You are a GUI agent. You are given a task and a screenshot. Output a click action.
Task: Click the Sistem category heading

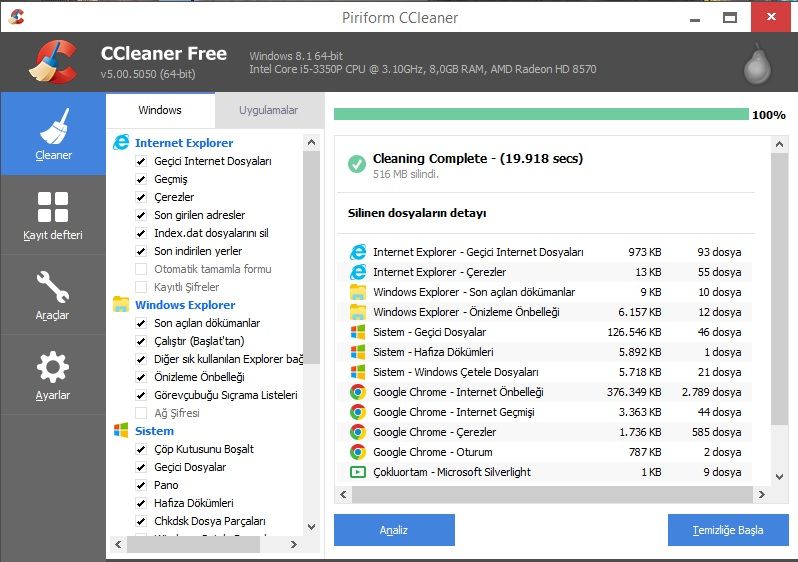pyautogui.click(x=154, y=431)
